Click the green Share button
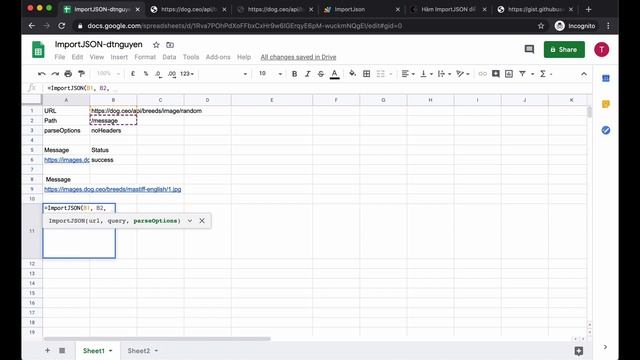 [x=564, y=49]
